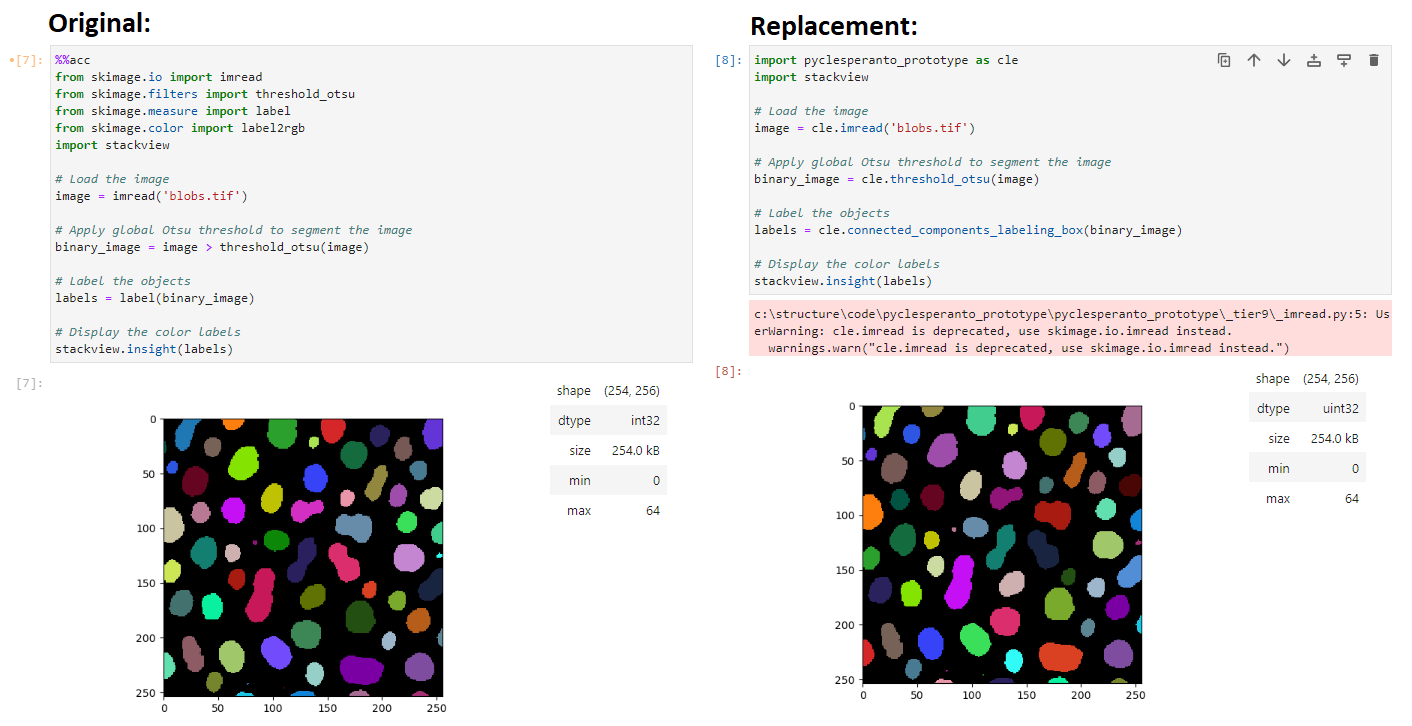Click "from skimage.filters import threshold_otsu" line
This screenshot has width=1412, height=726.
(x=205, y=94)
